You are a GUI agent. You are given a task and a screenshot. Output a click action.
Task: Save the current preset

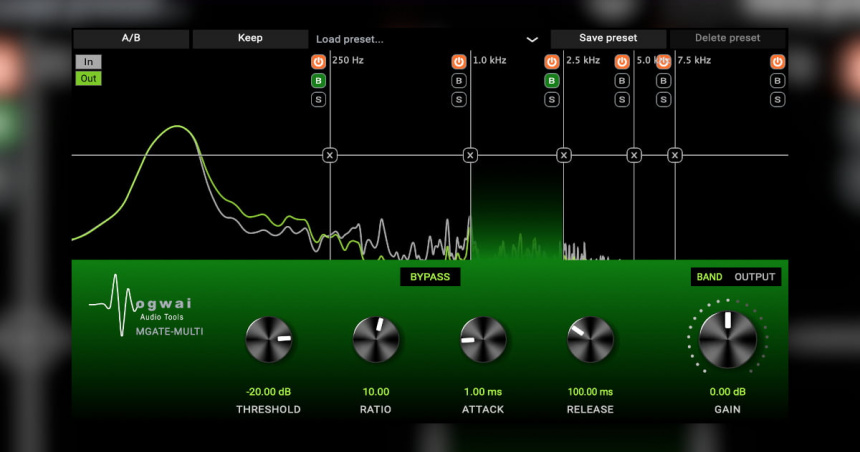(x=608, y=38)
